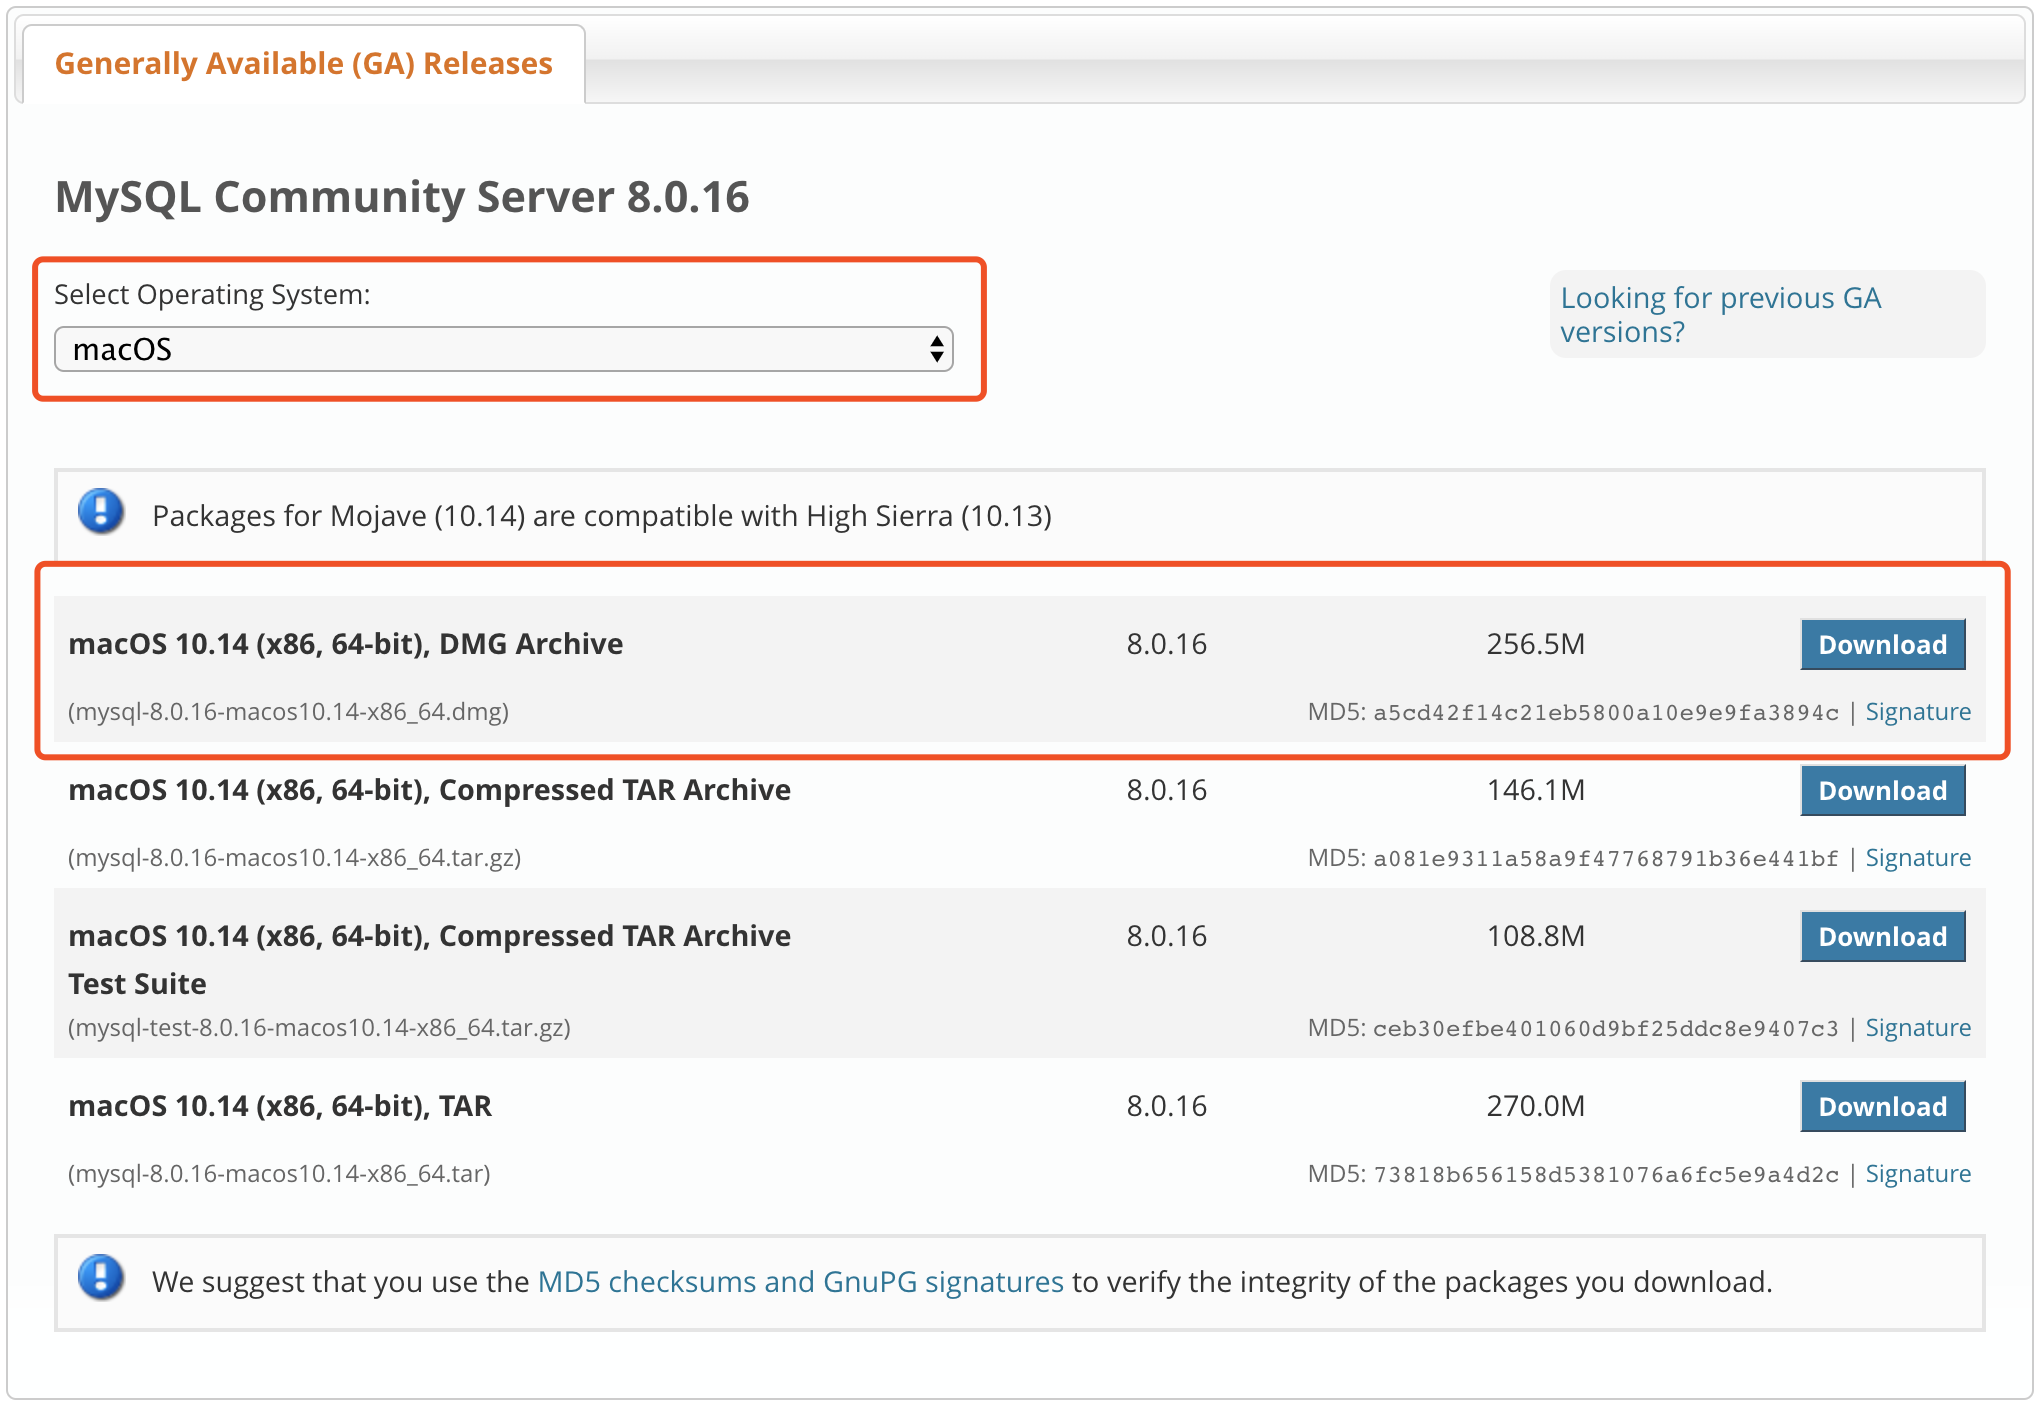
Task: Download the 146.1M Compressed TAR Archive
Action: [x=1882, y=790]
